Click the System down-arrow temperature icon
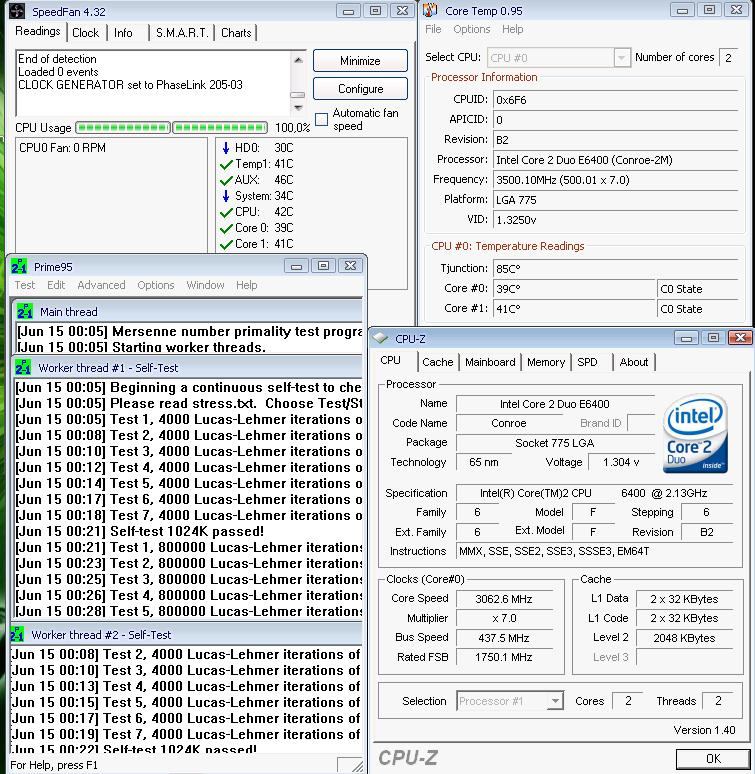 pos(226,196)
